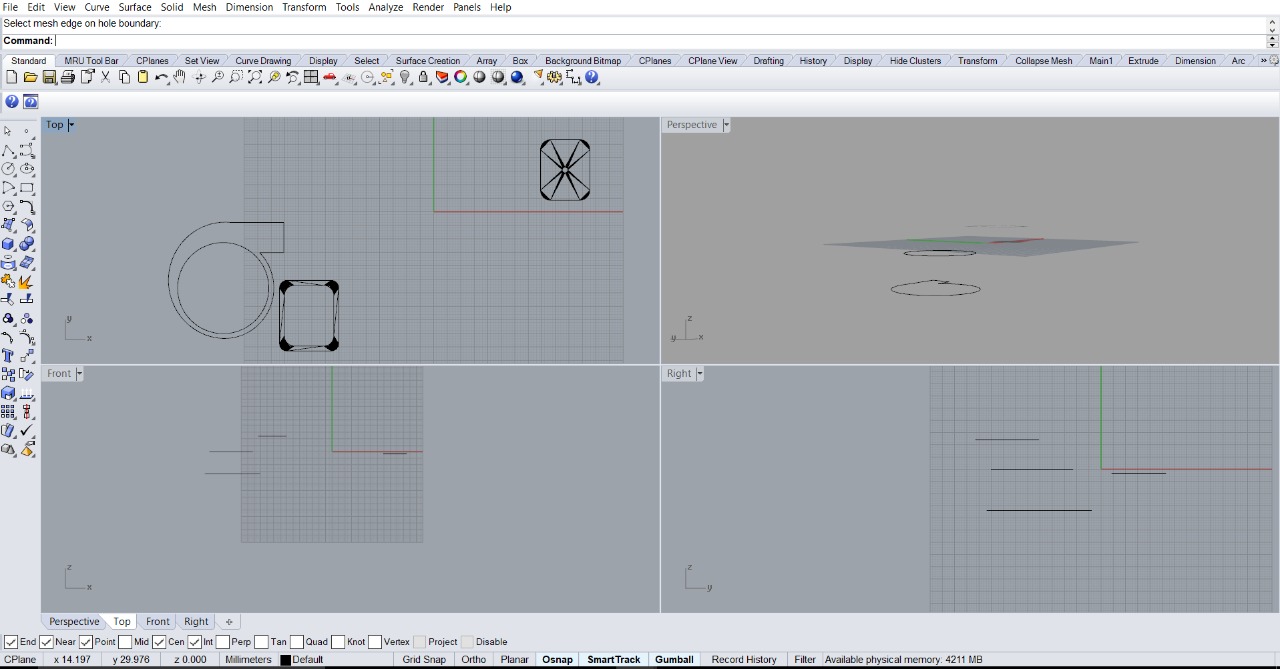The width and height of the screenshot is (1280, 669).
Task: Select the Polyline tool in left sidebar
Action: 8,150
